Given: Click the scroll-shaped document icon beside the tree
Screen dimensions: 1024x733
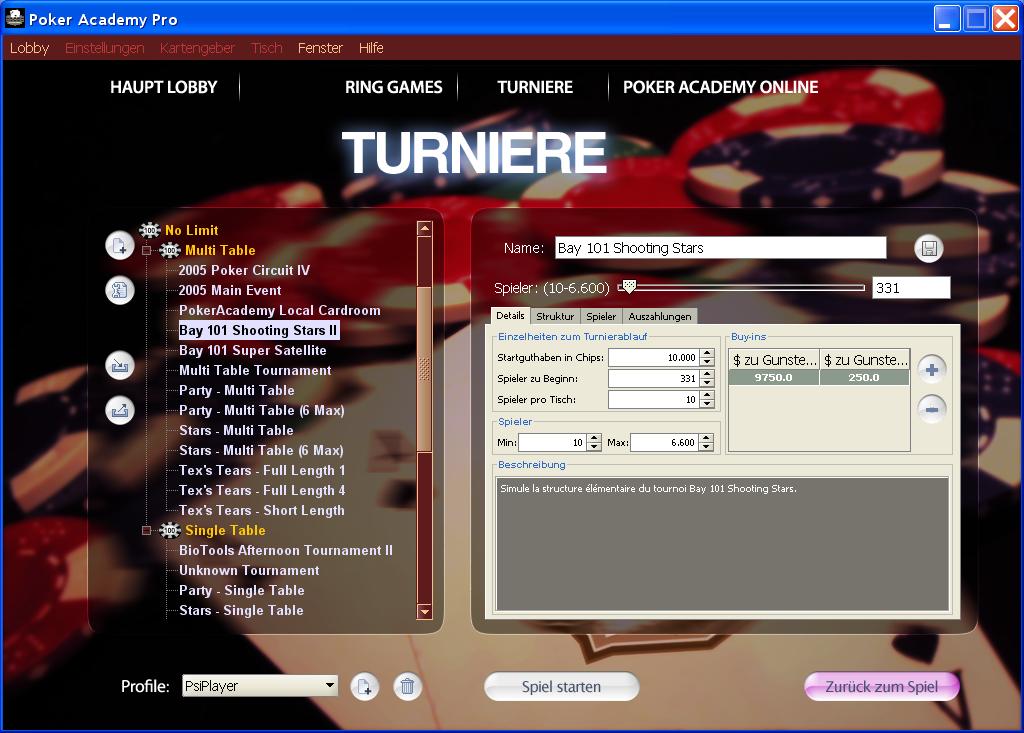Looking at the screenshot, I should pyautogui.click(x=120, y=290).
